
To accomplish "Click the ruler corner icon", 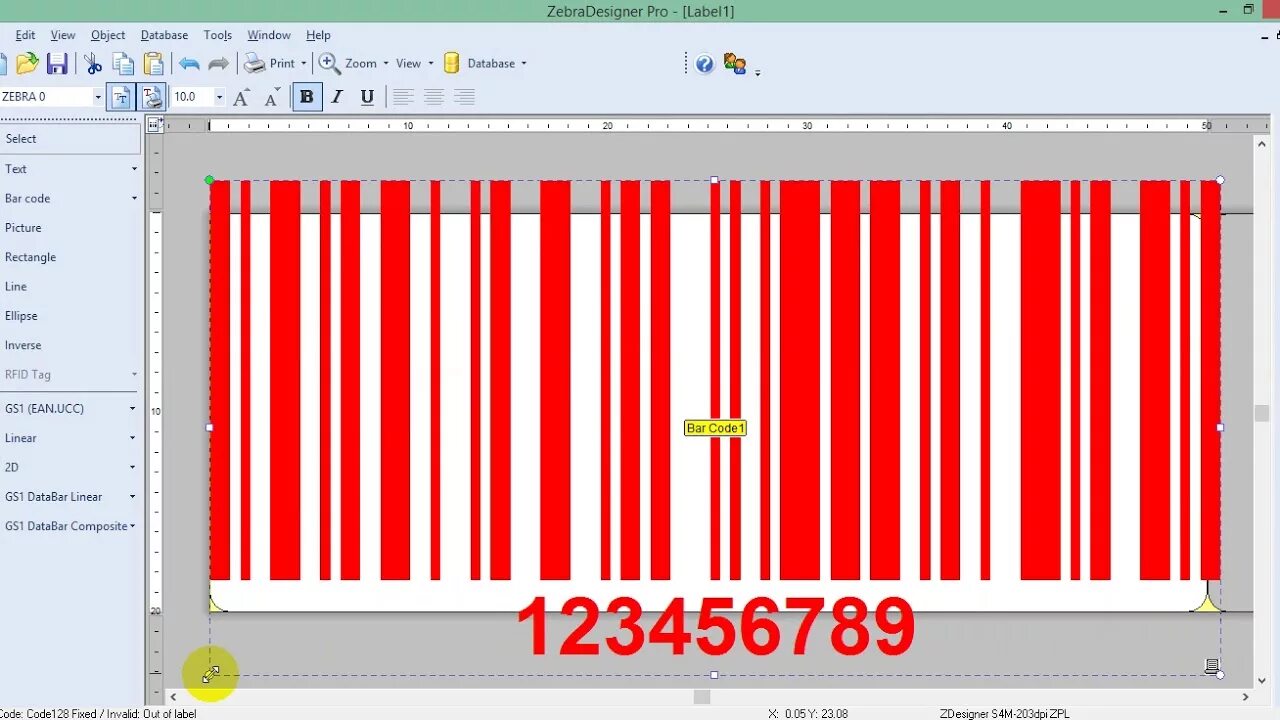I will click(x=154, y=125).
